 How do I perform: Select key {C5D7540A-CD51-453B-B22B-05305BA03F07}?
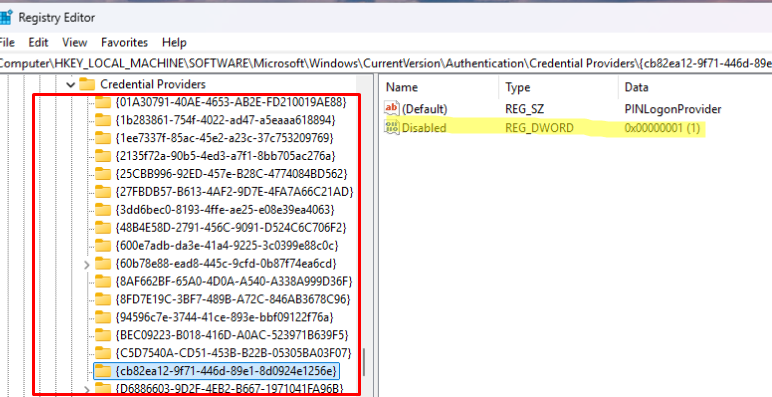(233, 353)
